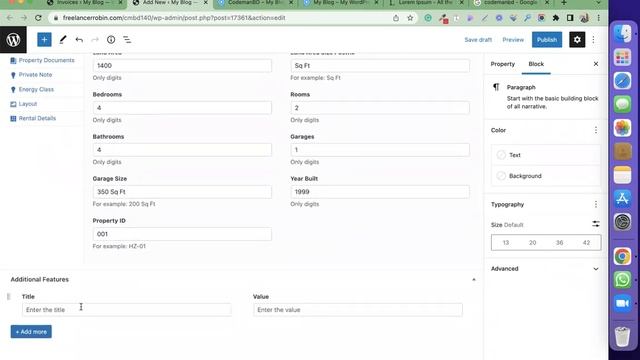Reload the browser page
Screen dimensions: 640x360
(x=38, y=18)
